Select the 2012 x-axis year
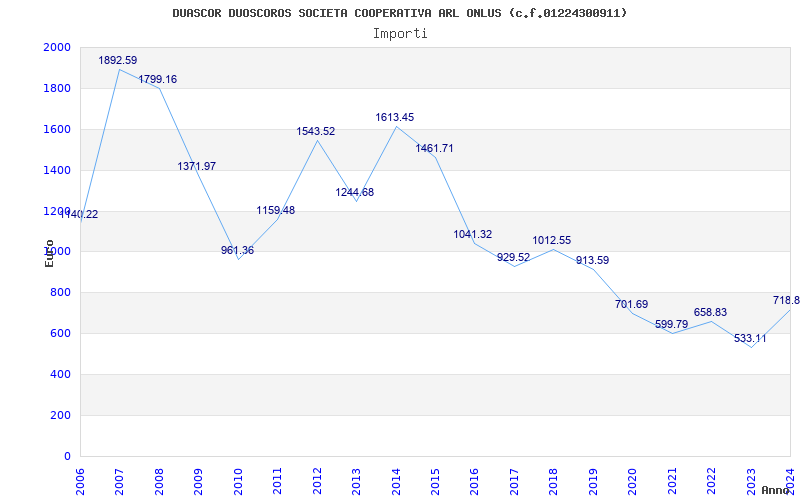The image size is (800, 500). pos(316,481)
